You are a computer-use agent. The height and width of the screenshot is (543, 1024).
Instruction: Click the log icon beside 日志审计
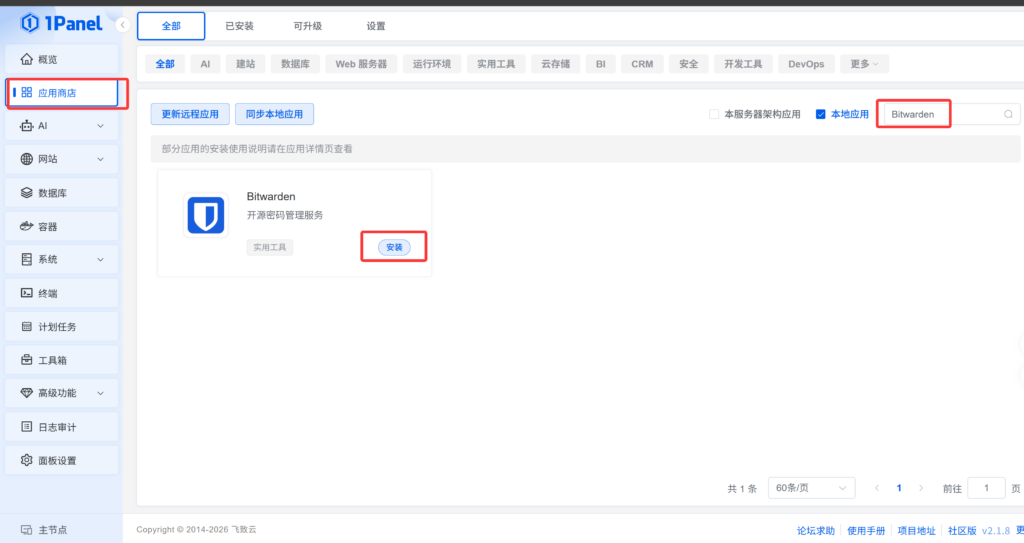pos(26,427)
